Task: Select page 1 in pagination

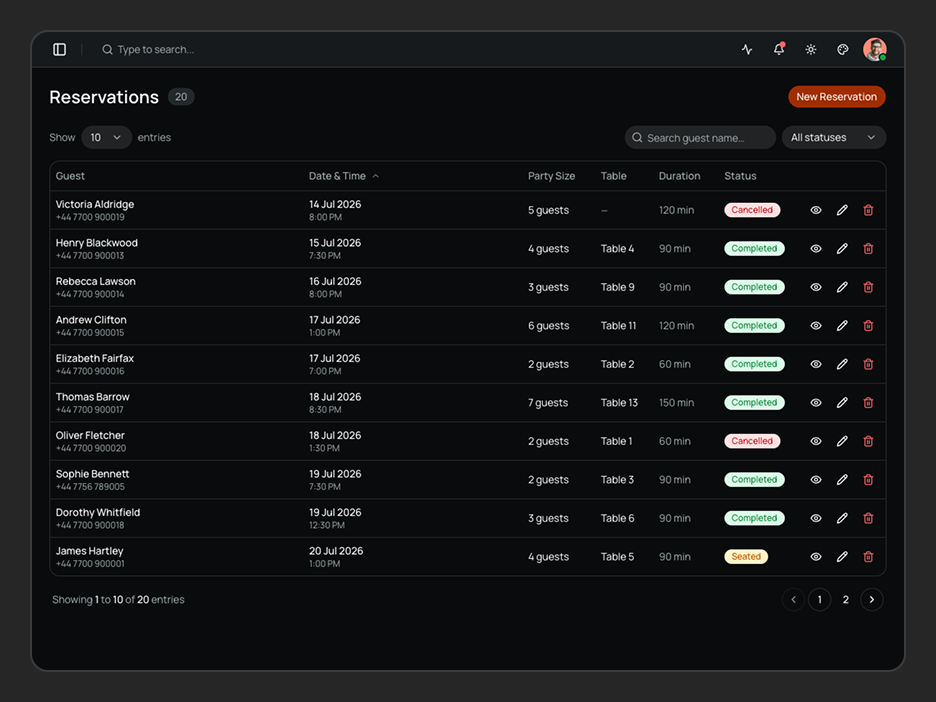Action: click(820, 599)
